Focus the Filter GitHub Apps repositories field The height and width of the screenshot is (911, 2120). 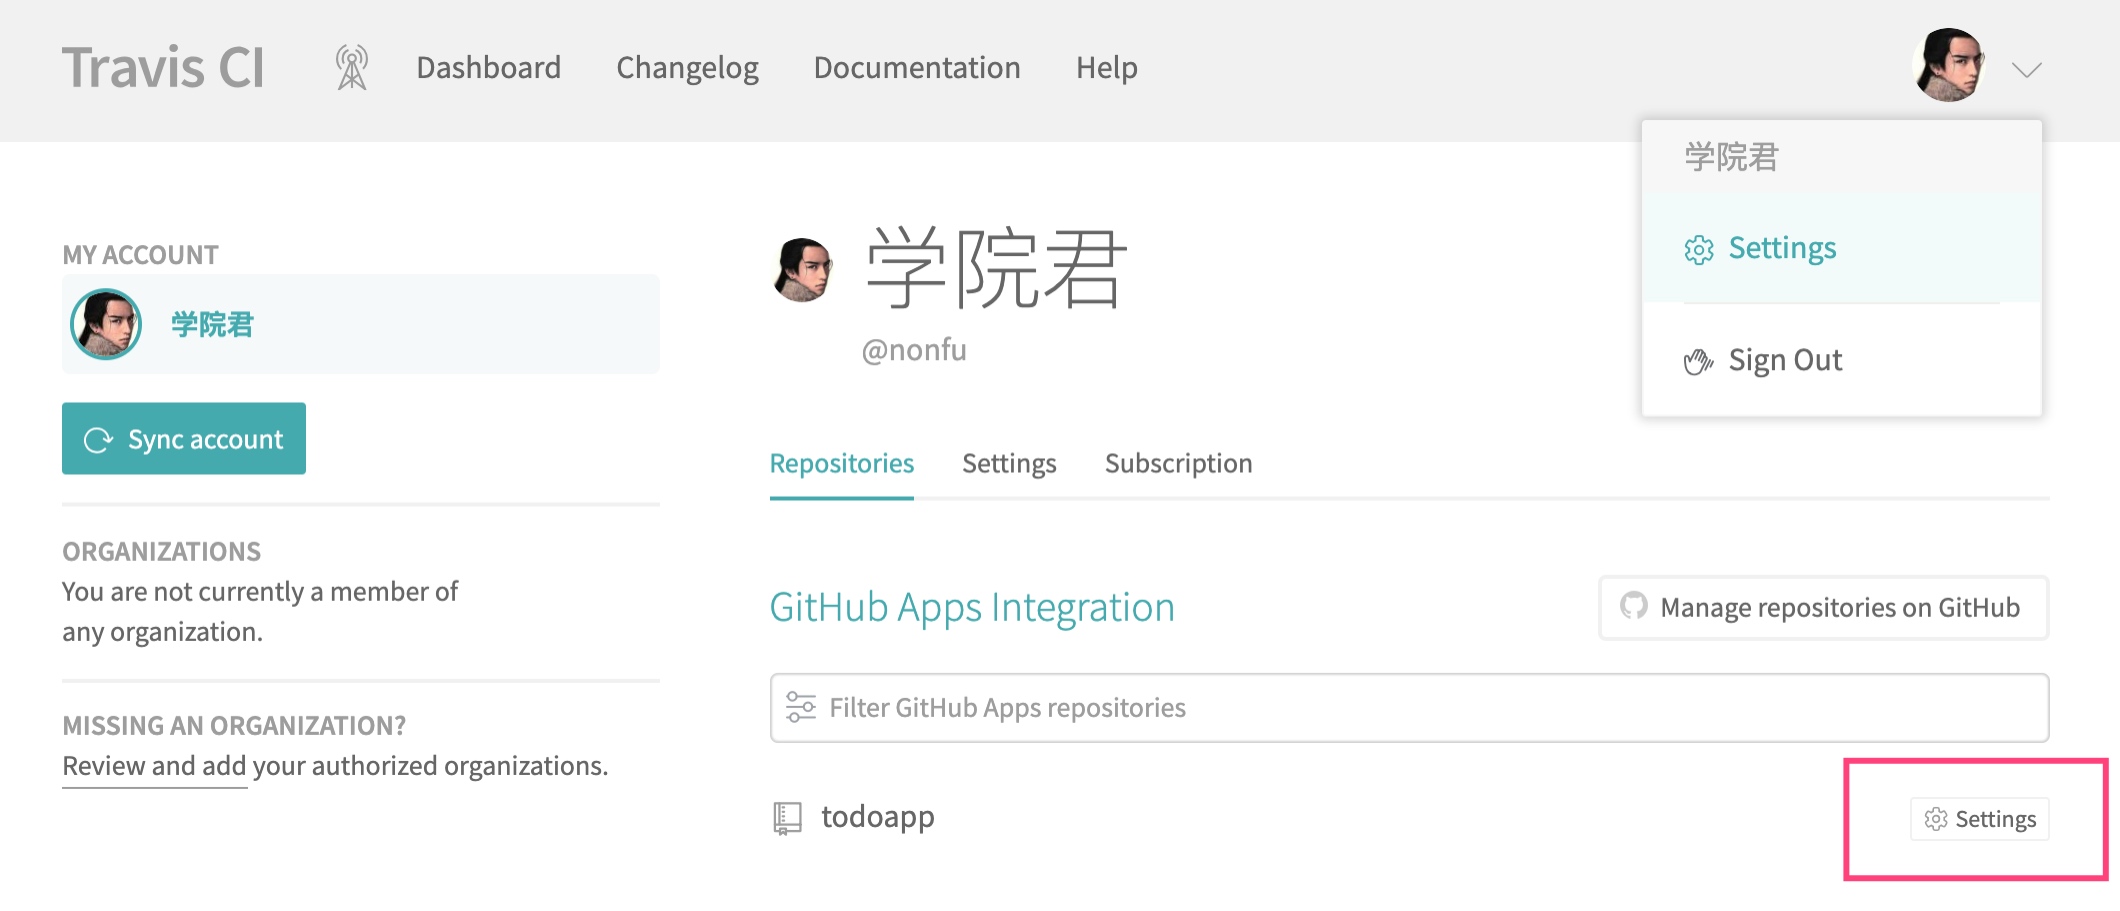point(1409,708)
